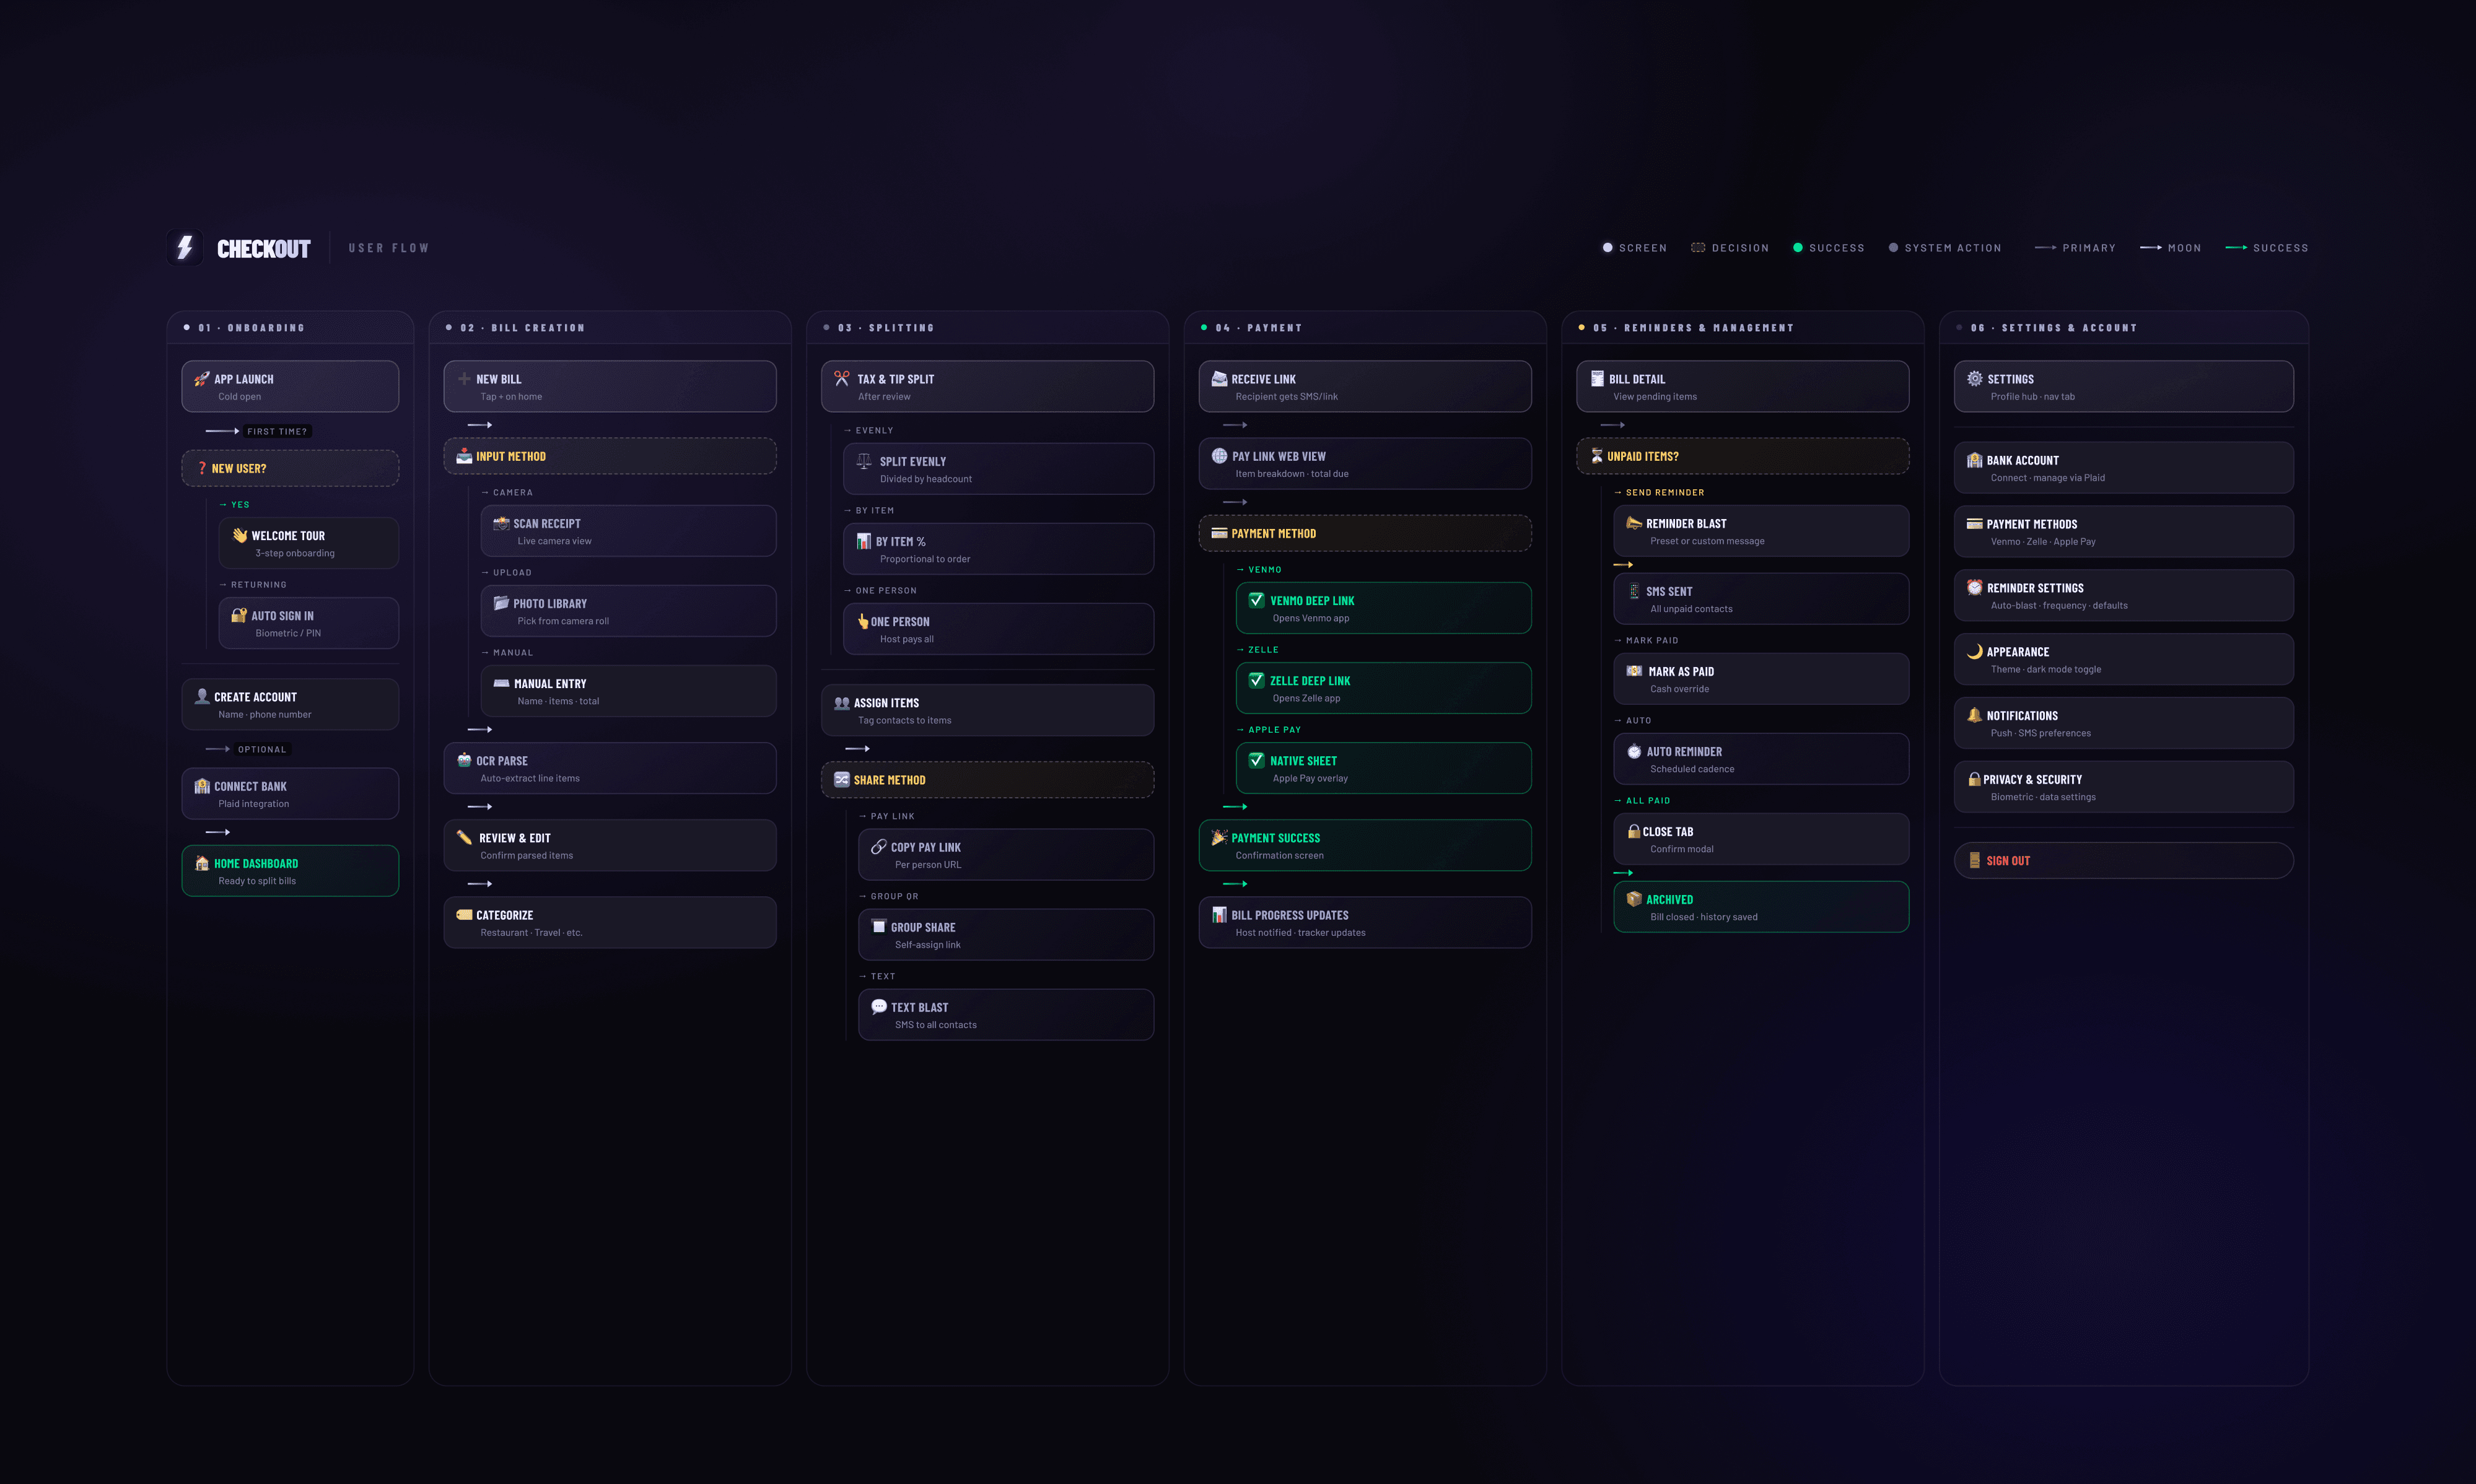The image size is (2476, 1484).
Task: Click the green checkmark on Native Sheet
Action: point(1256,760)
